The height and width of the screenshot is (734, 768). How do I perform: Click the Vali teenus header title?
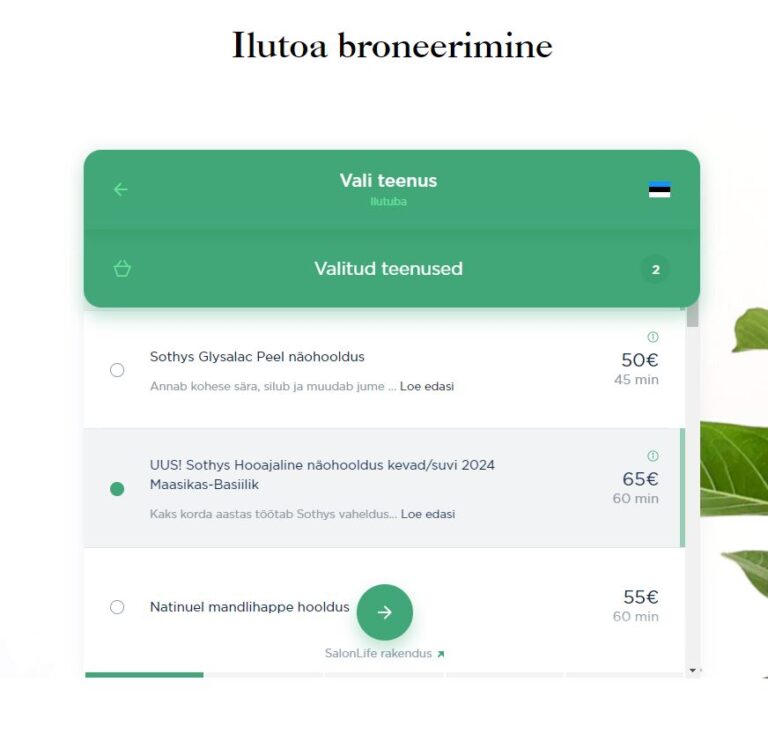(388, 181)
